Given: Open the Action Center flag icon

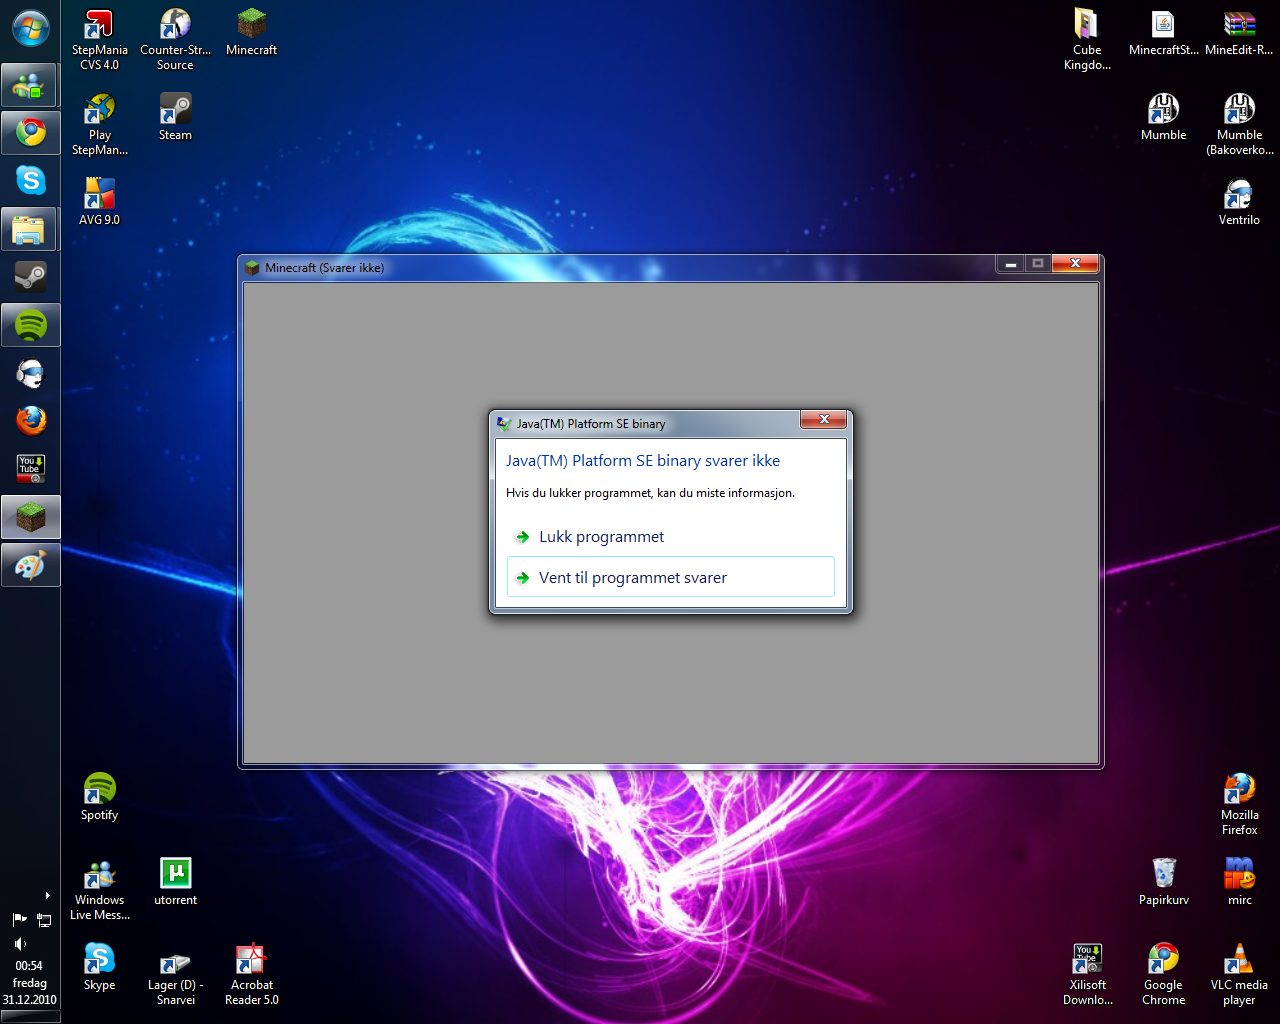Looking at the screenshot, I should [19, 920].
